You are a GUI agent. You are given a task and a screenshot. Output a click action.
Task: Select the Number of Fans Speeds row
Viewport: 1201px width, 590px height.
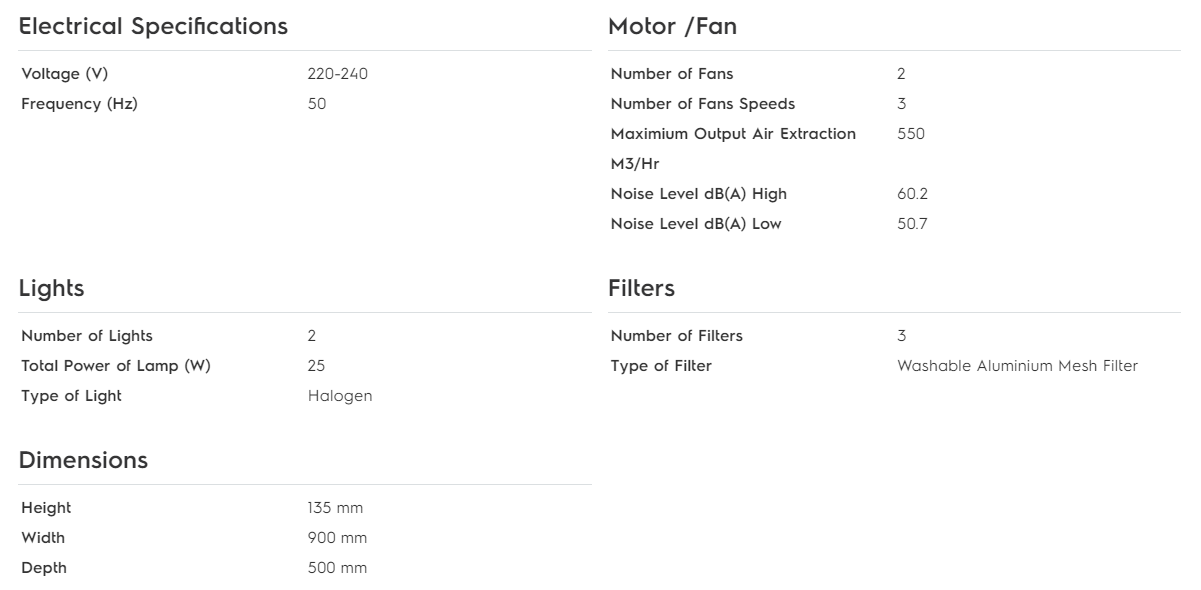pyautogui.click(x=894, y=104)
